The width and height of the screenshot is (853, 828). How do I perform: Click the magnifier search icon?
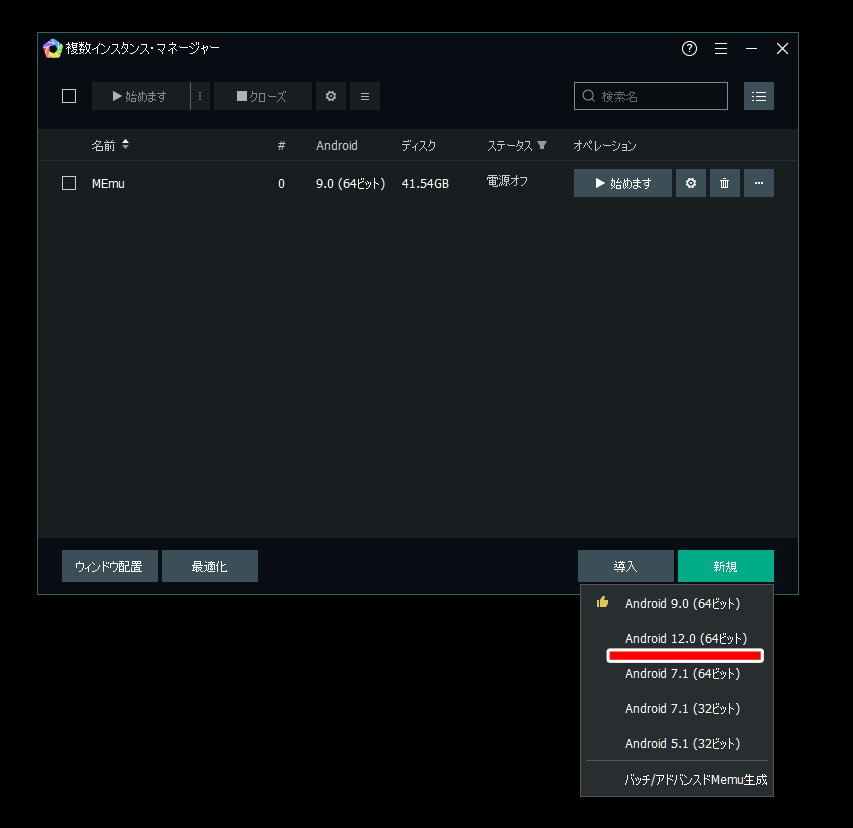point(589,96)
